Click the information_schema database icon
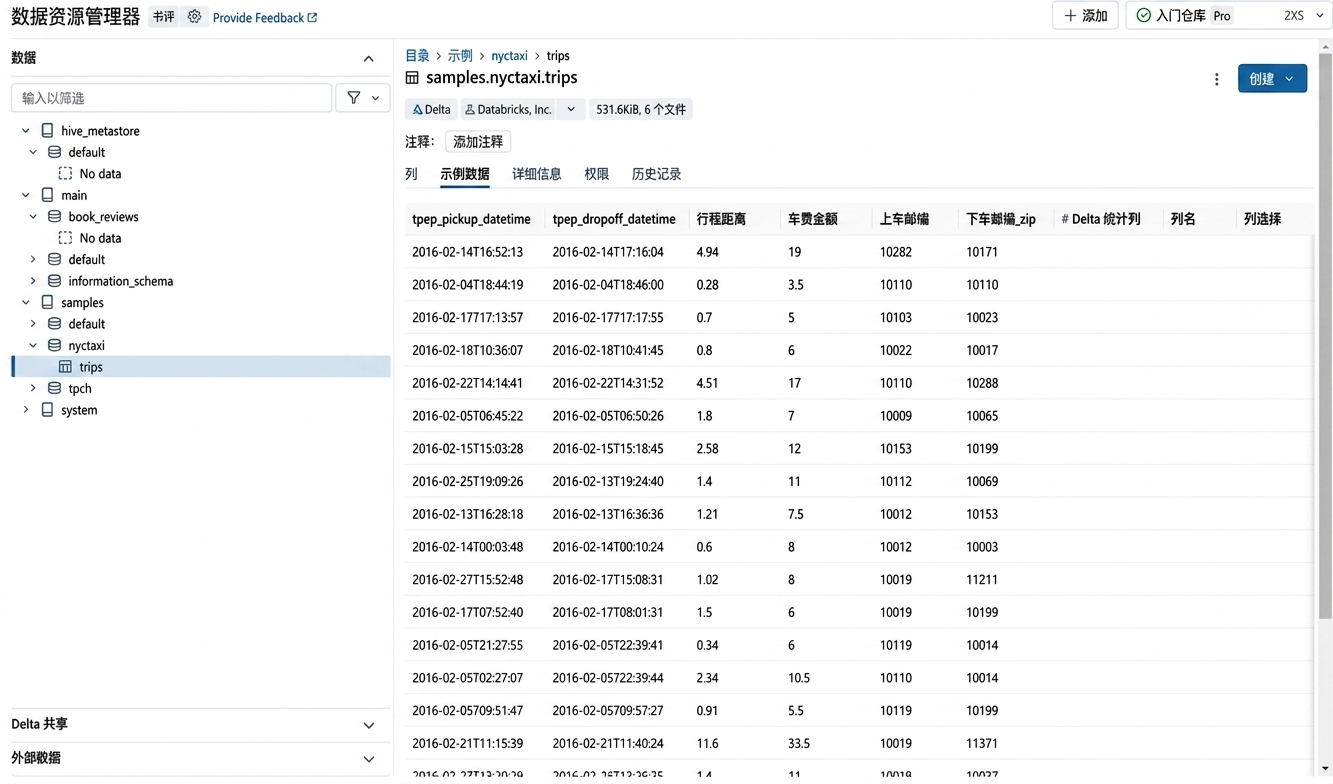 55,281
